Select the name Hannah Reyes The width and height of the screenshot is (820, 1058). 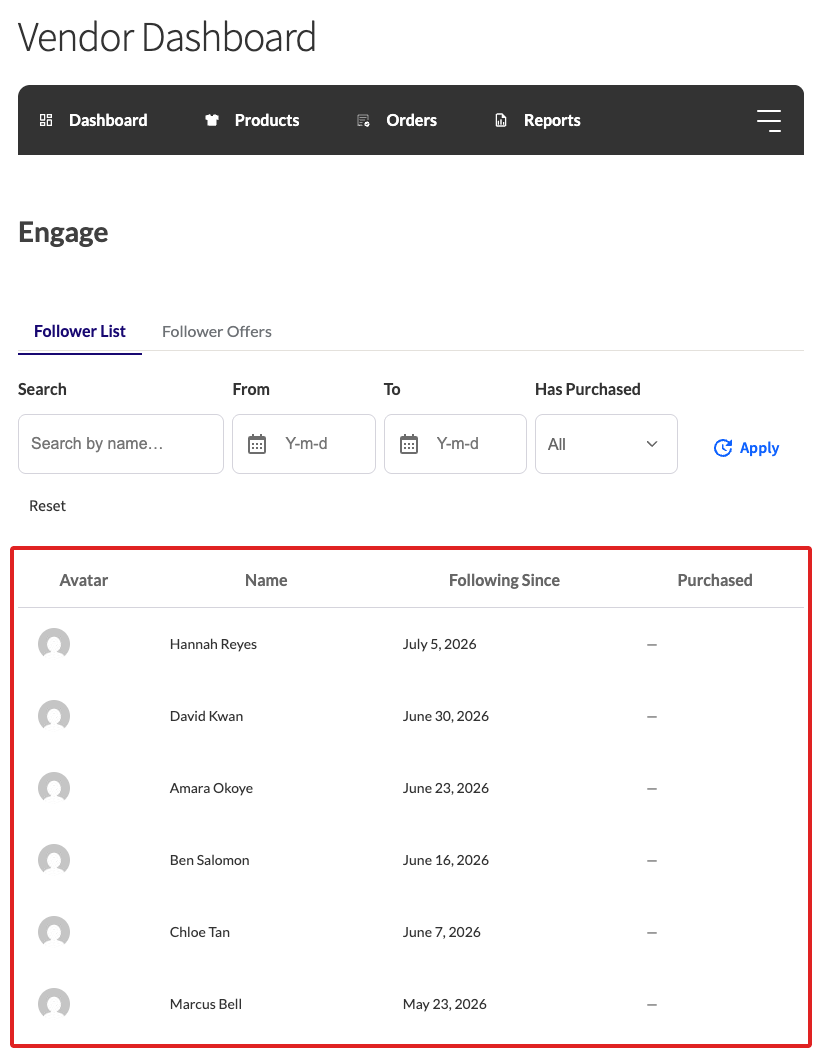(x=213, y=644)
